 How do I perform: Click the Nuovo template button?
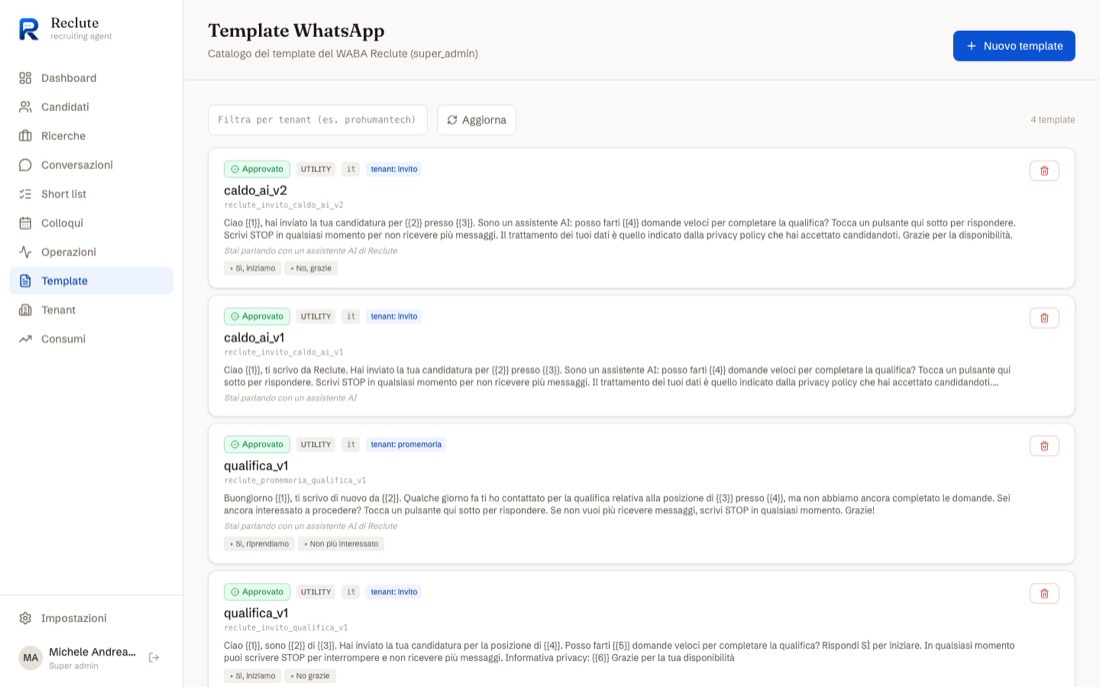coord(1014,46)
